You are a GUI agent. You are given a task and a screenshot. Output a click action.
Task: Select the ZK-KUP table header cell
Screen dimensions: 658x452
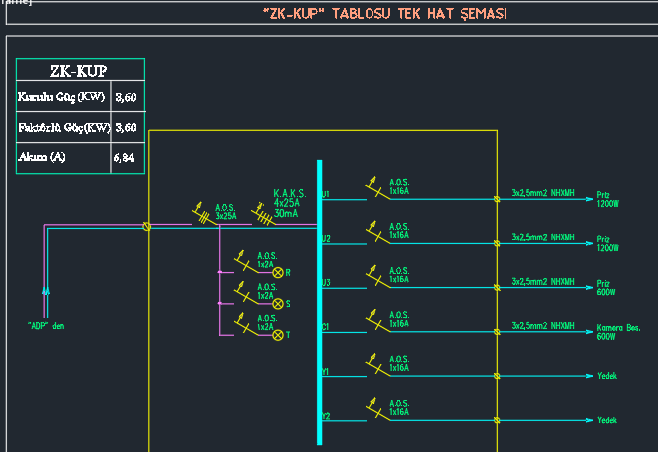pos(80,70)
